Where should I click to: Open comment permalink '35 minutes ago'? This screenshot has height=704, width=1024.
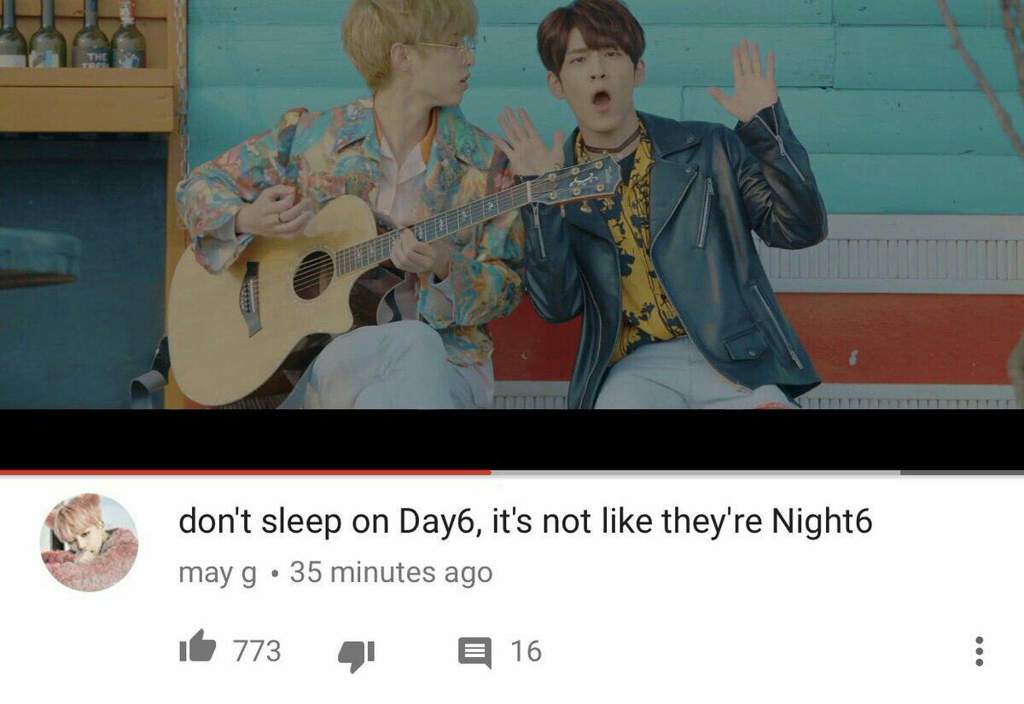tap(391, 572)
